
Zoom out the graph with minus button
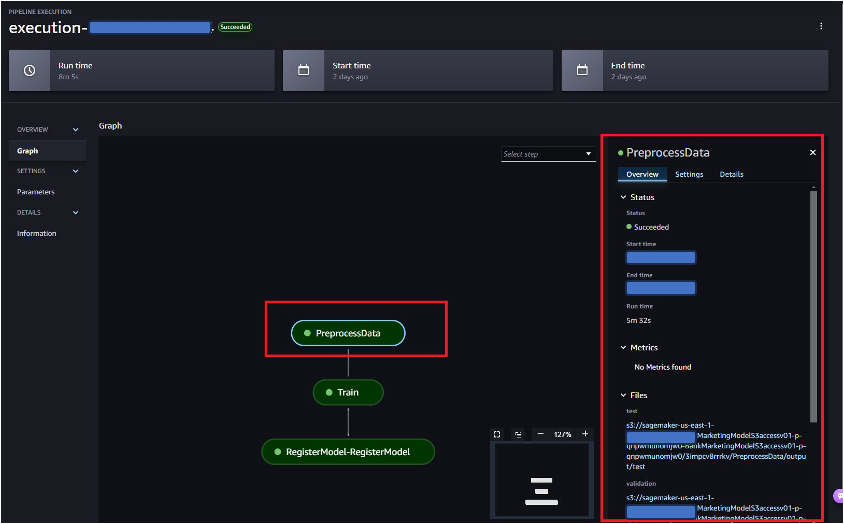coord(541,434)
